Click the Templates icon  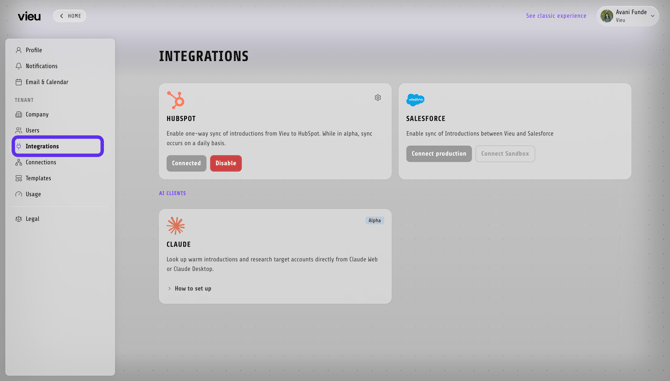click(x=18, y=178)
